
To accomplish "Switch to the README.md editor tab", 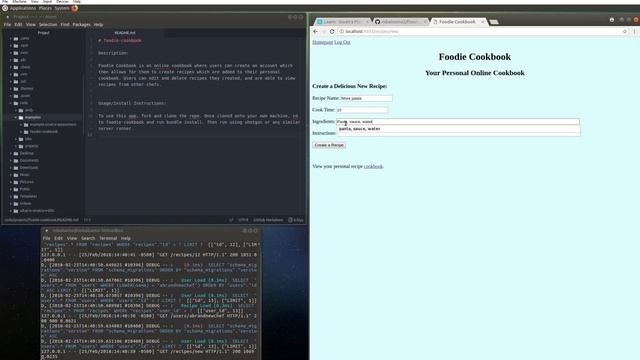I will pos(125,33).
